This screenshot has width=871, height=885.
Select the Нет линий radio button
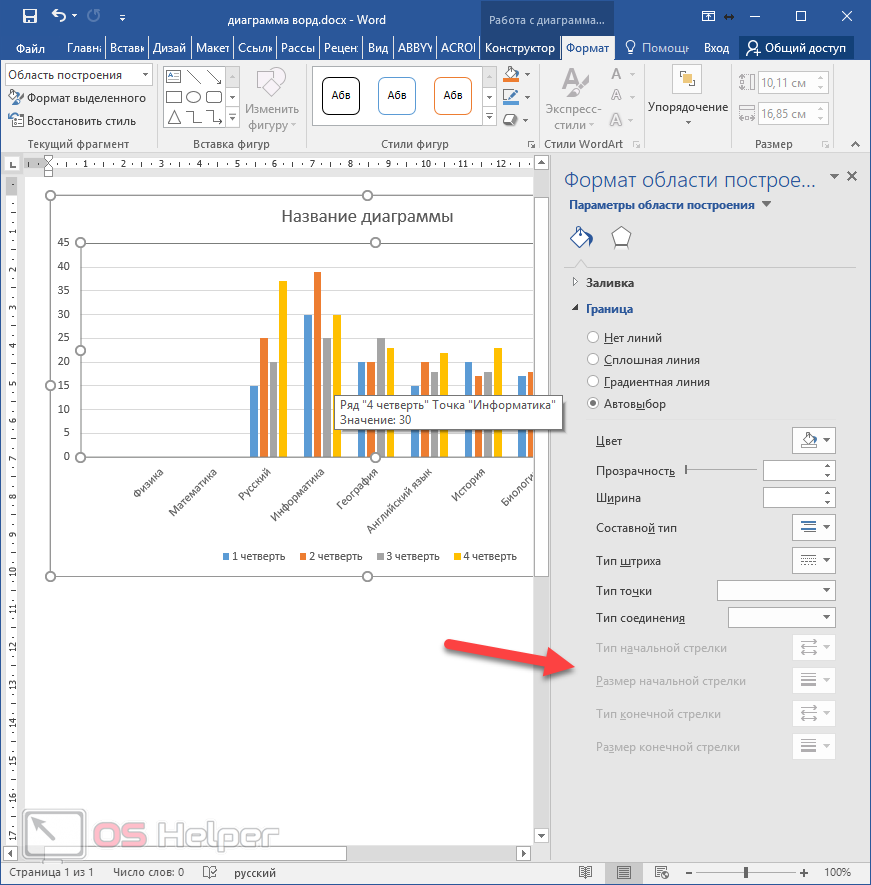[x=594, y=338]
